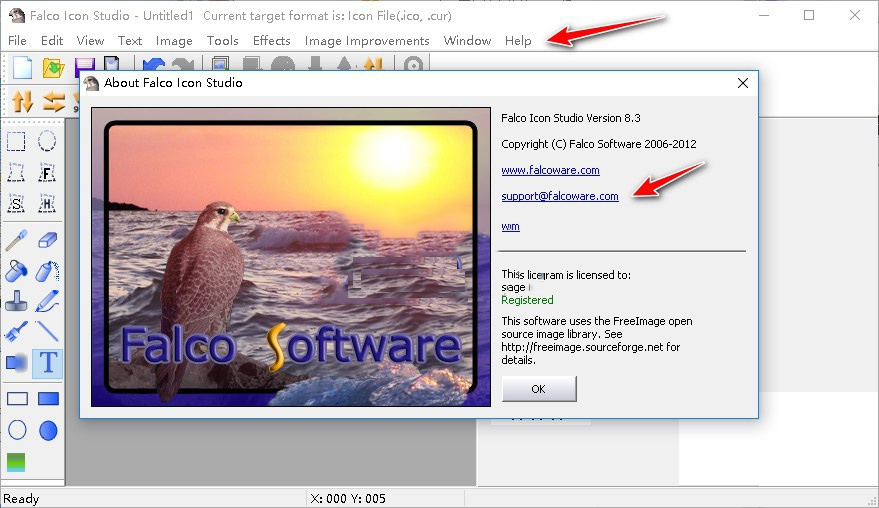
Task: Pick the selection tool marked S
Action: pyautogui.click(x=16, y=204)
